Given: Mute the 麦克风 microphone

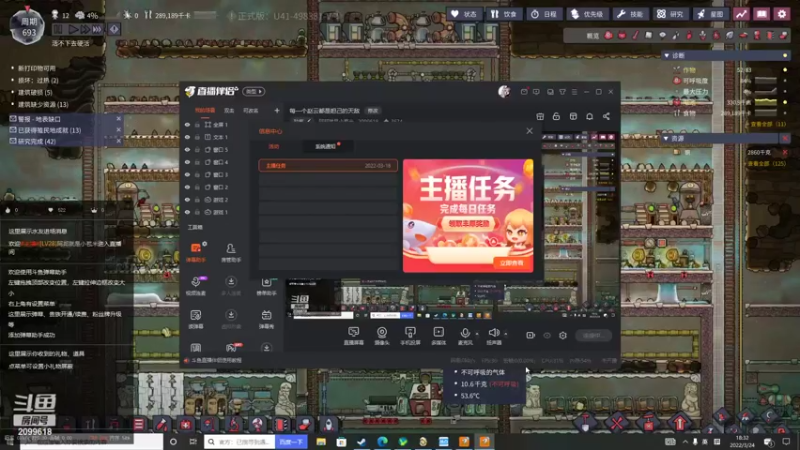Looking at the screenshot, I should point(465,336).
